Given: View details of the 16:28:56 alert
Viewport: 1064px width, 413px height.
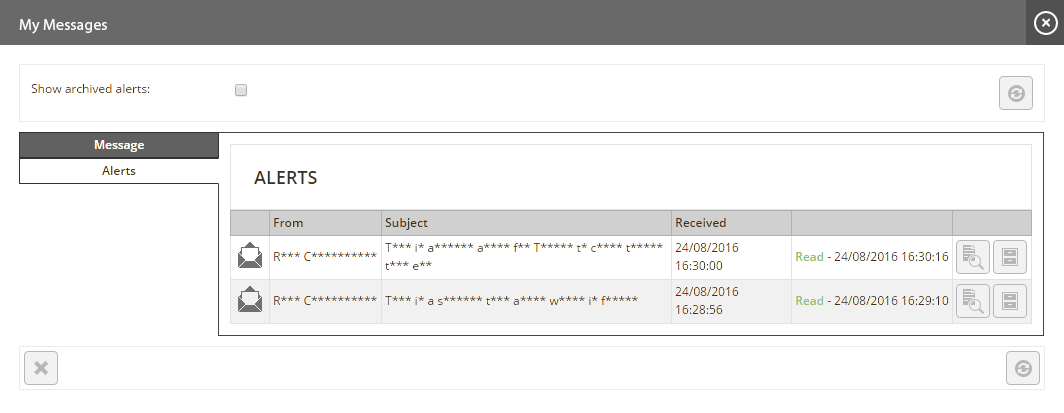Looking at the screenshot, I should tap(973, 301).
